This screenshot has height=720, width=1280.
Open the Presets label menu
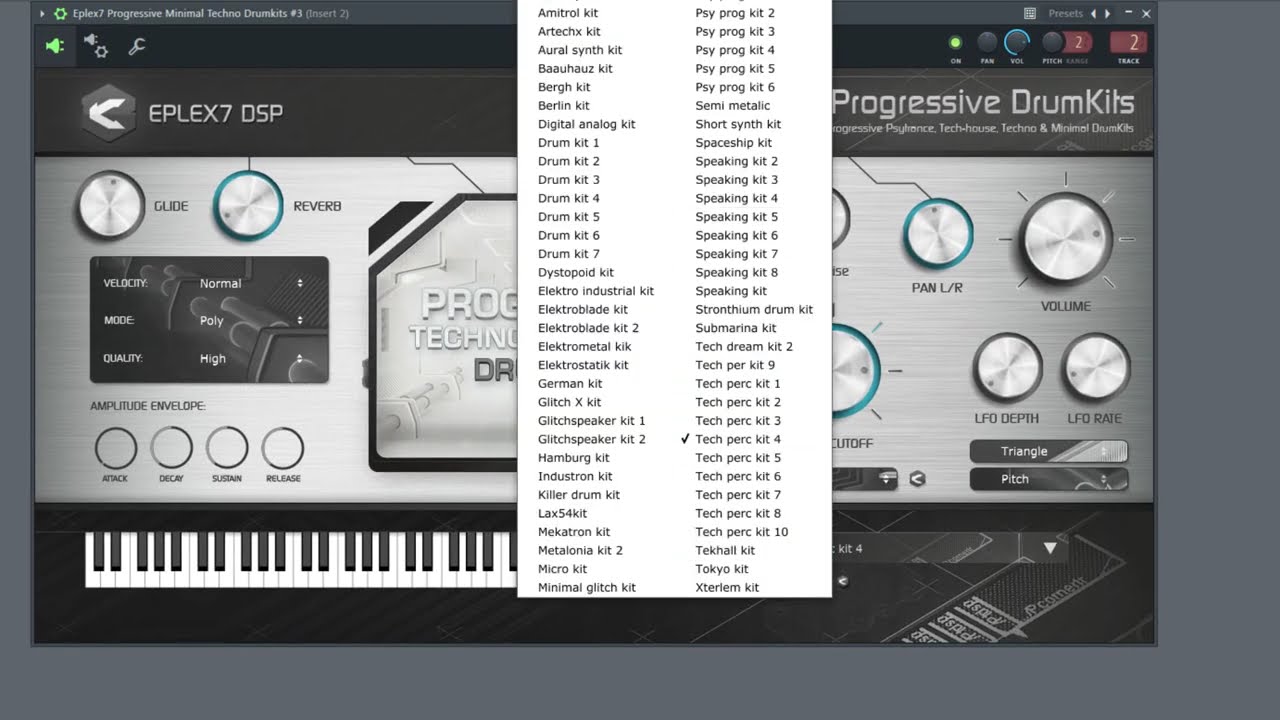(1065, 14)
